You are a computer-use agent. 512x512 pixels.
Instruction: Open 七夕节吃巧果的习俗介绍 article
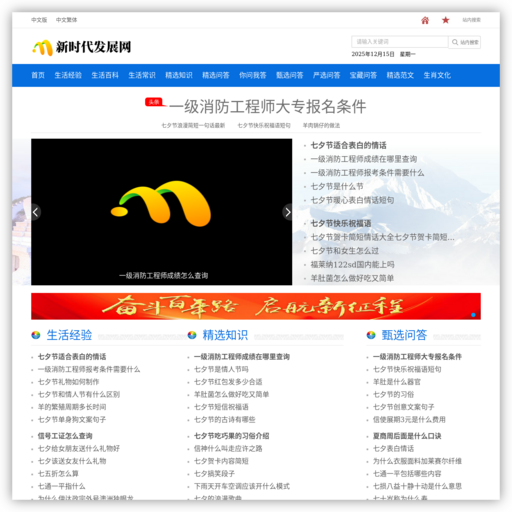click(x=232, y=436)
